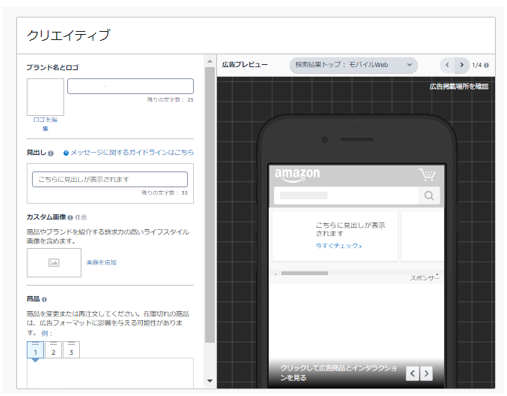Click the scrollbar down arrow

click(x=210, y=381)
